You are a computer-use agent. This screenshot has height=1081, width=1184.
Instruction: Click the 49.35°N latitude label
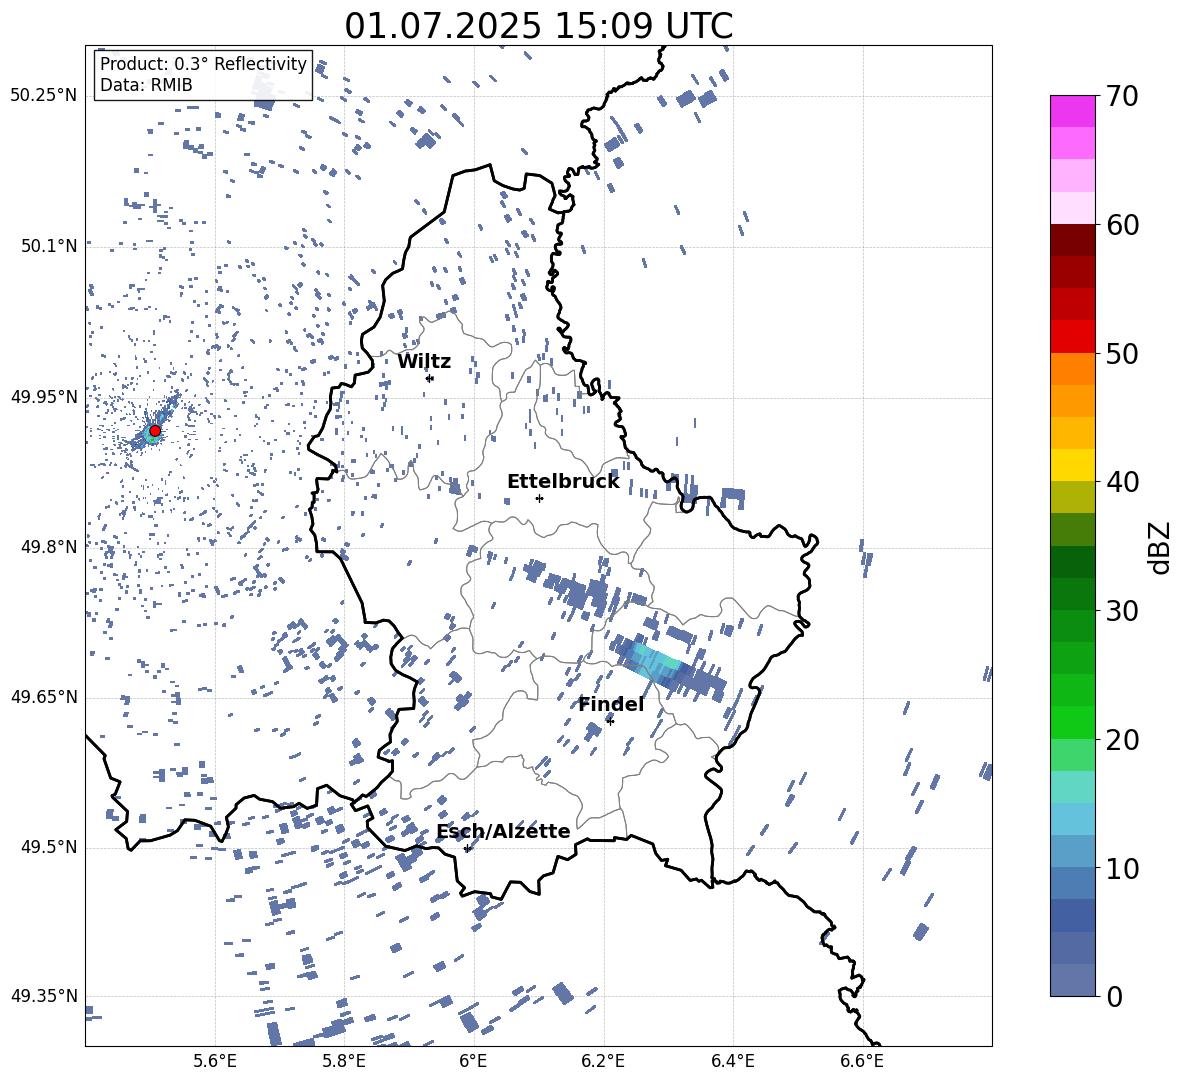tap(44, 996)
